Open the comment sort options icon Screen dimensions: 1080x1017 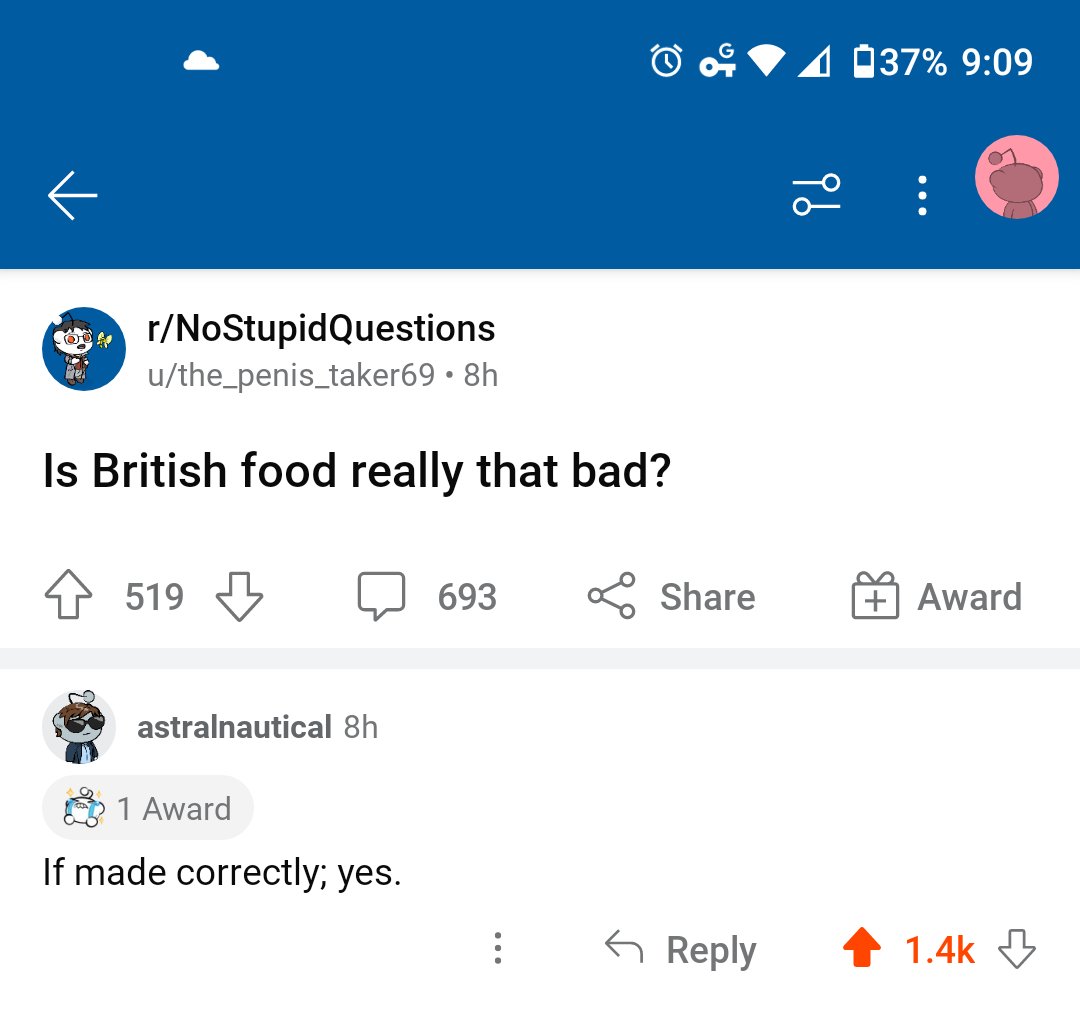(816, 195)
